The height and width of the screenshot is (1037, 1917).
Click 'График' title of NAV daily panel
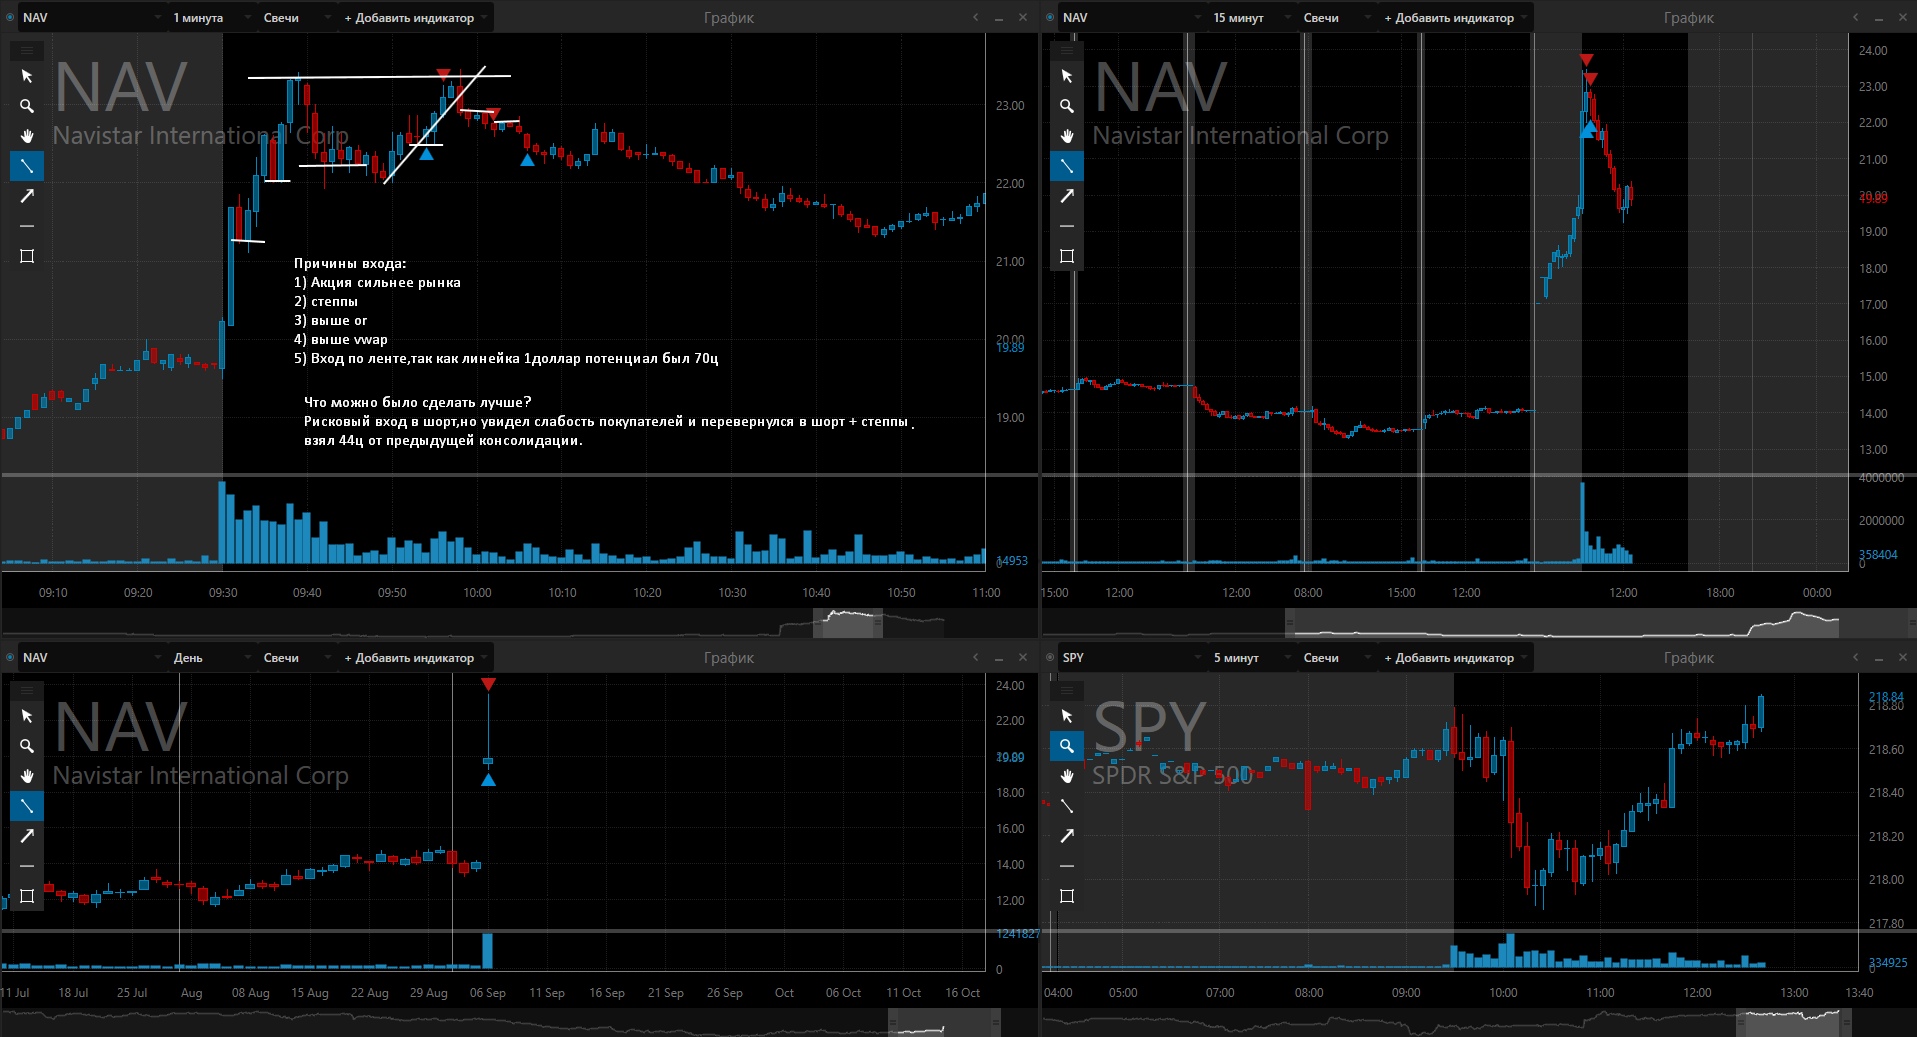click(x=729, y=657)
